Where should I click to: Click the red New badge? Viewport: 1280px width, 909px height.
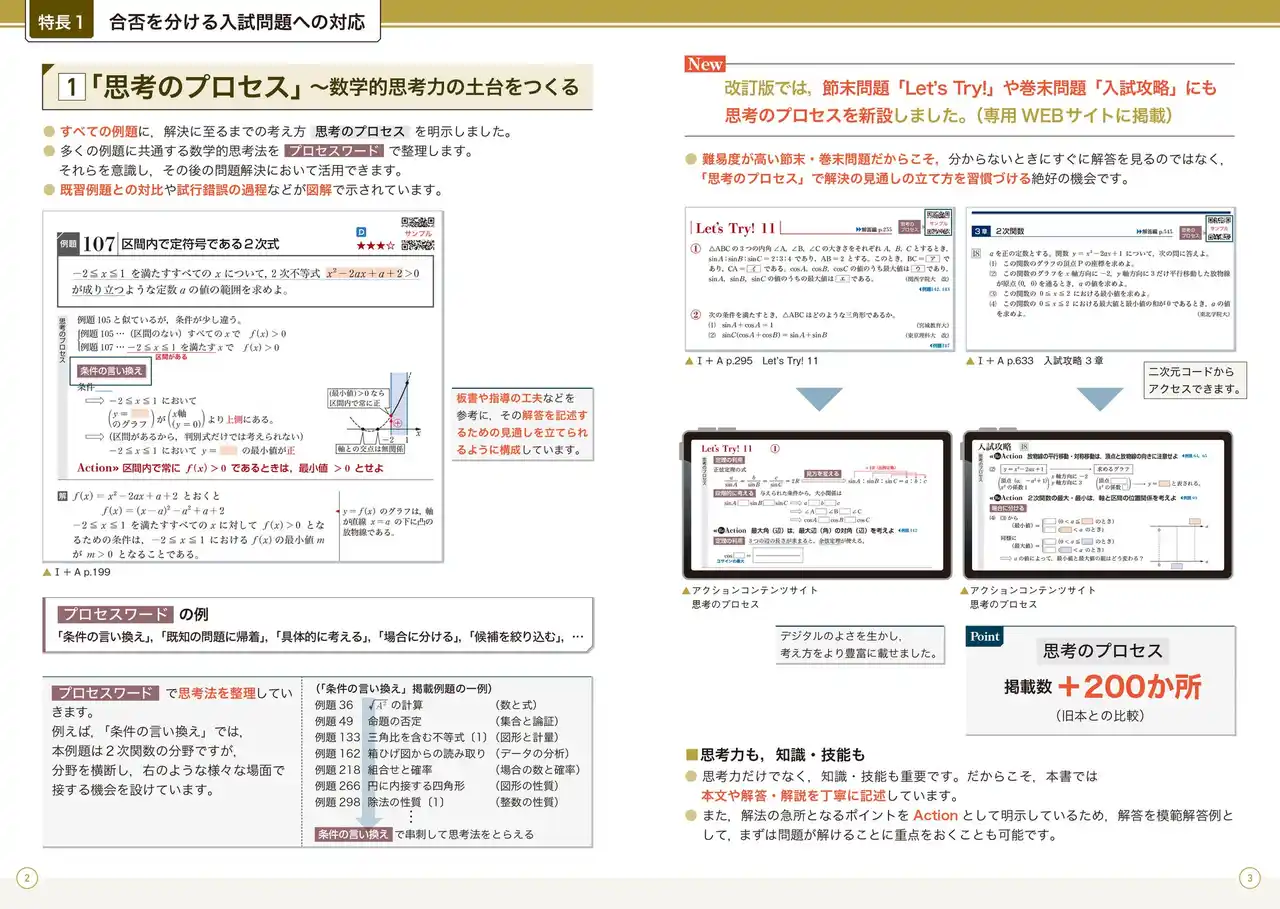click(x=704, y=64)
